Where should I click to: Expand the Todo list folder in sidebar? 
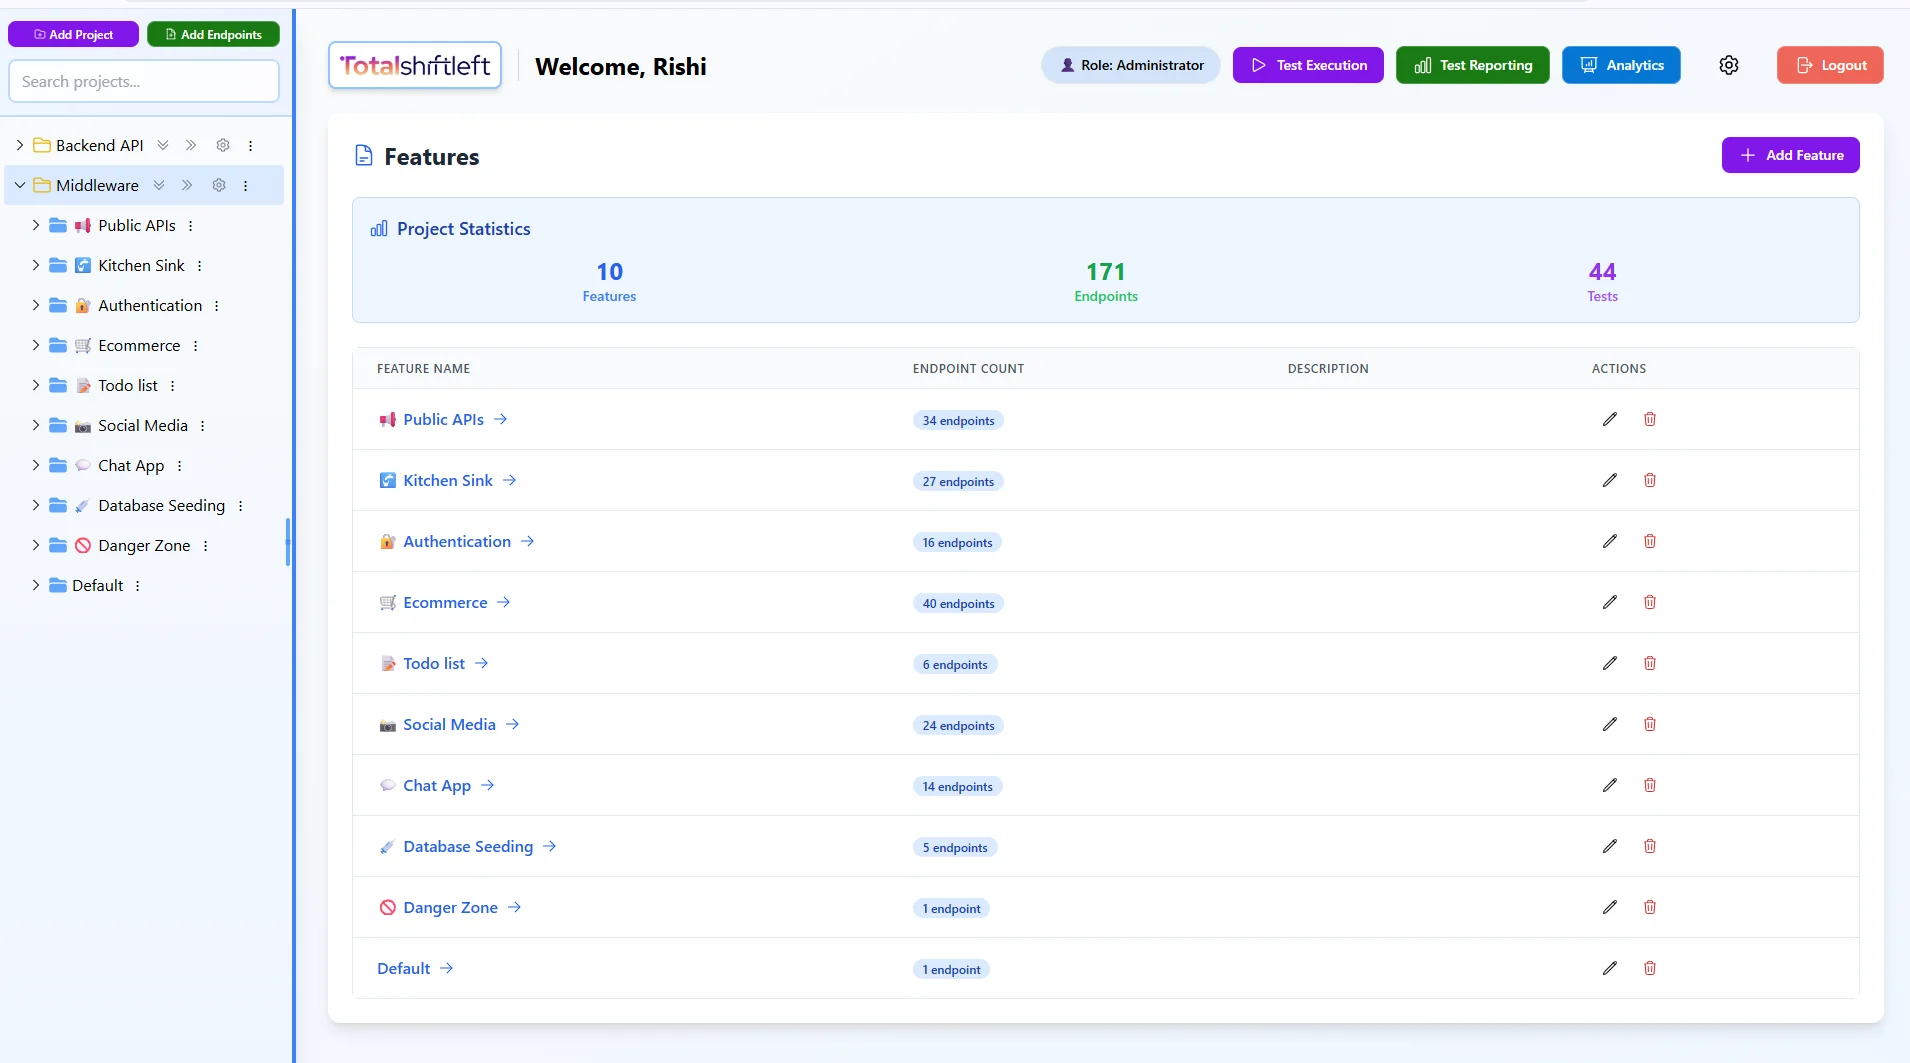[36, 385]
